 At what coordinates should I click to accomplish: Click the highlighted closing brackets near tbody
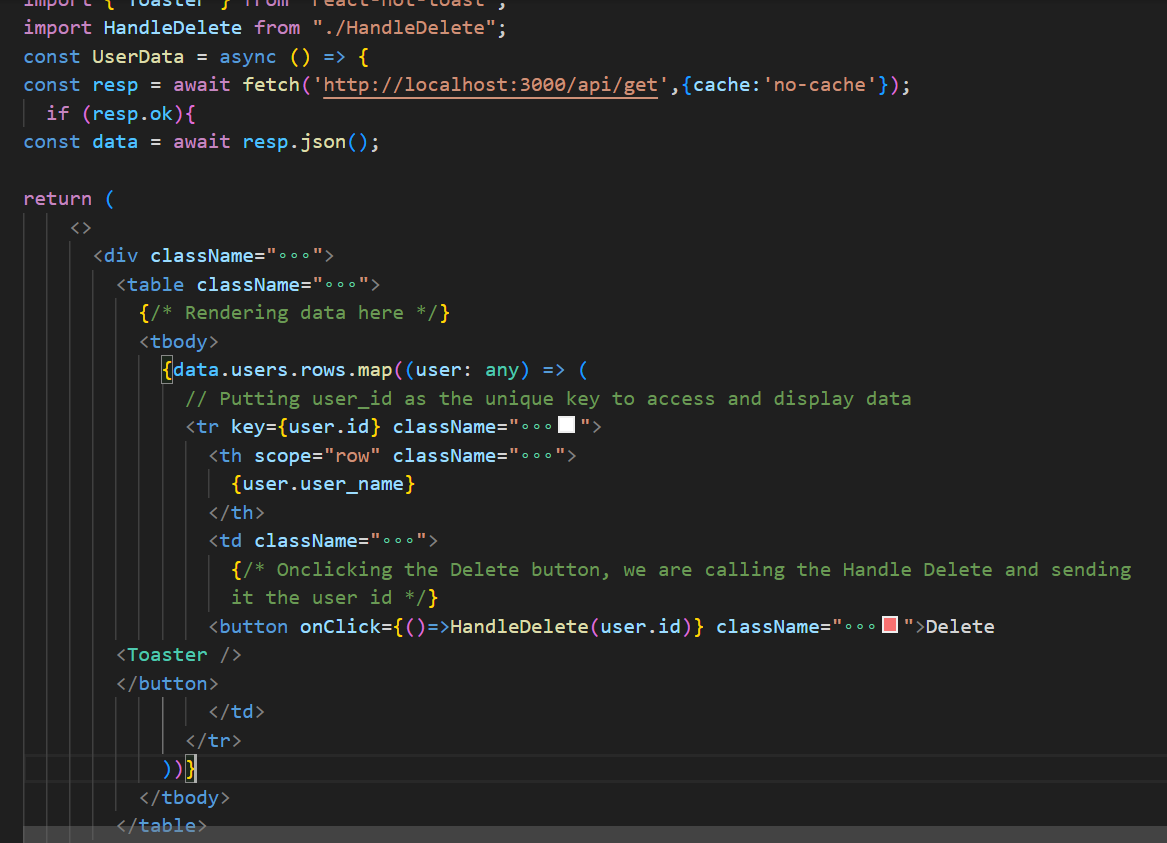[180, 768]
